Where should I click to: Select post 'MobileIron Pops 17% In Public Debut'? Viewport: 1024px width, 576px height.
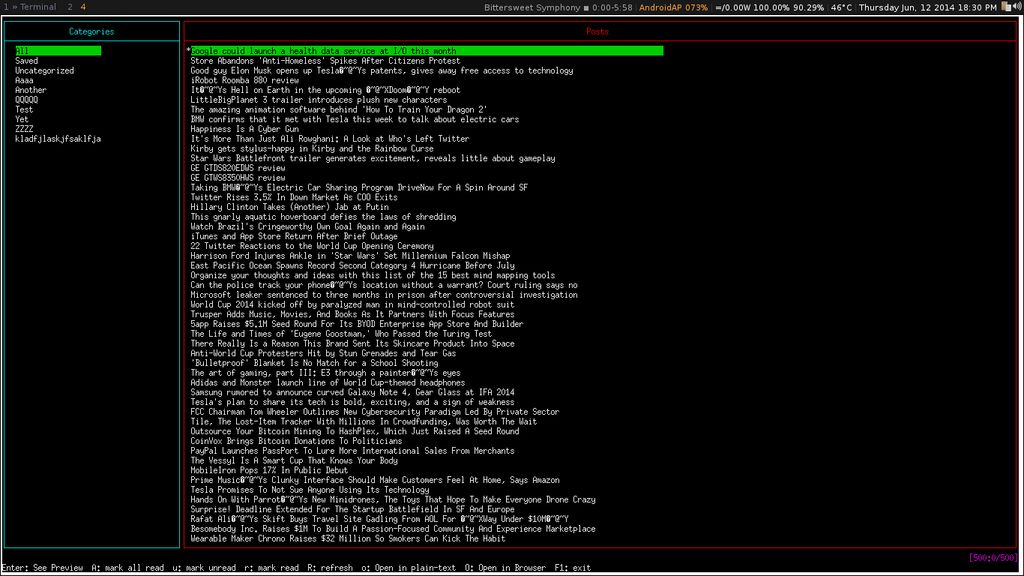[269, 471]
